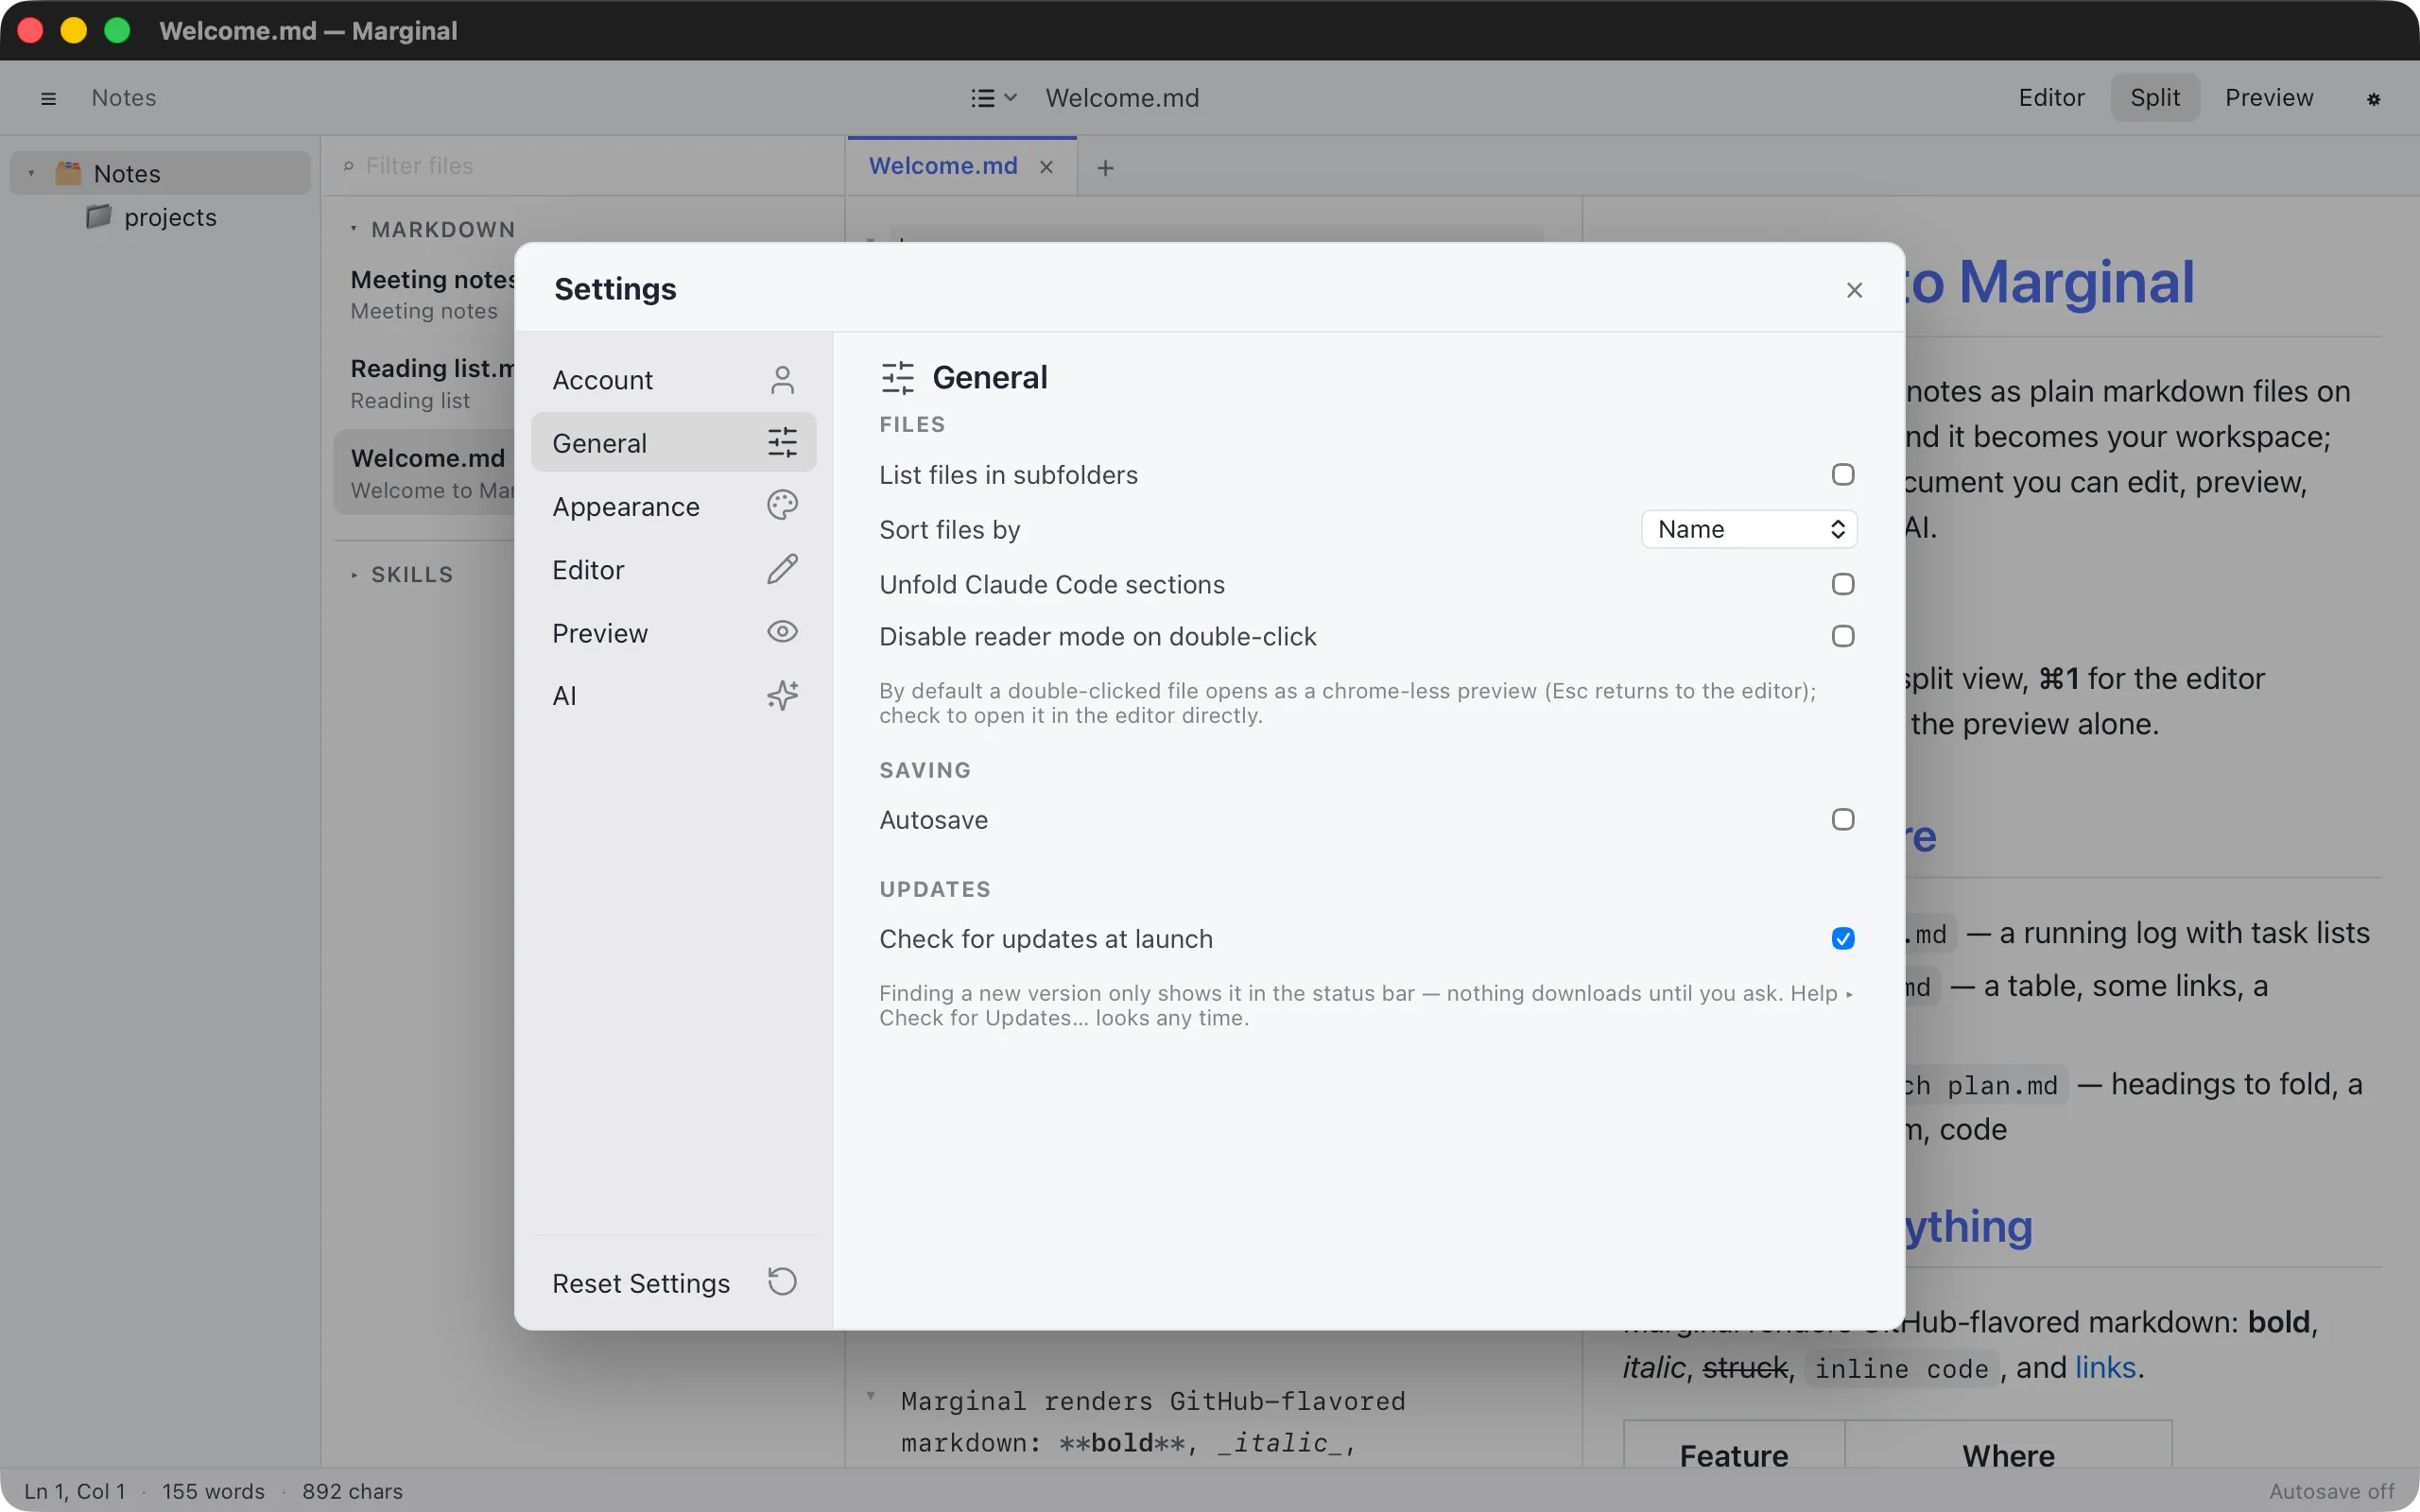Turn on the Autosave checkbox
Viewport: 2420px width, 1512px height.
click(x=1843, y=820)
